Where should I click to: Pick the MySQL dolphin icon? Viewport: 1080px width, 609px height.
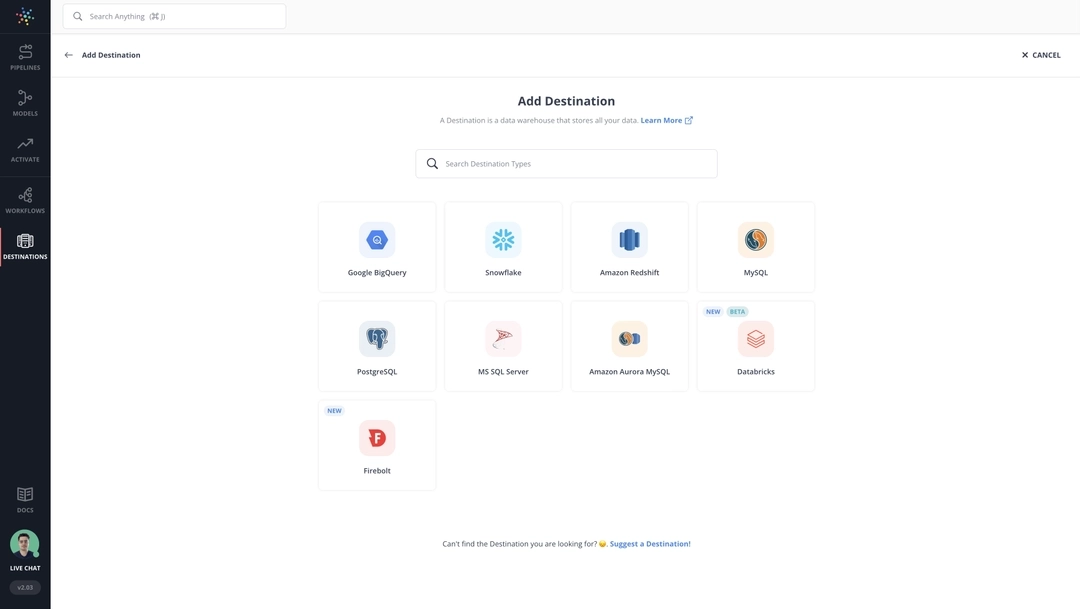[x=756, y=238]
